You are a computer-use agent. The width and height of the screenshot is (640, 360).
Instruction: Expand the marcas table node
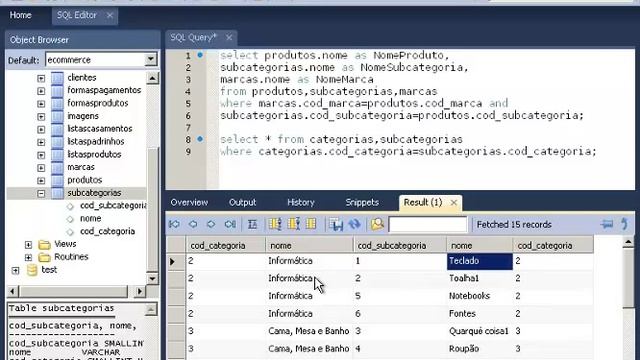coord(41,168)
